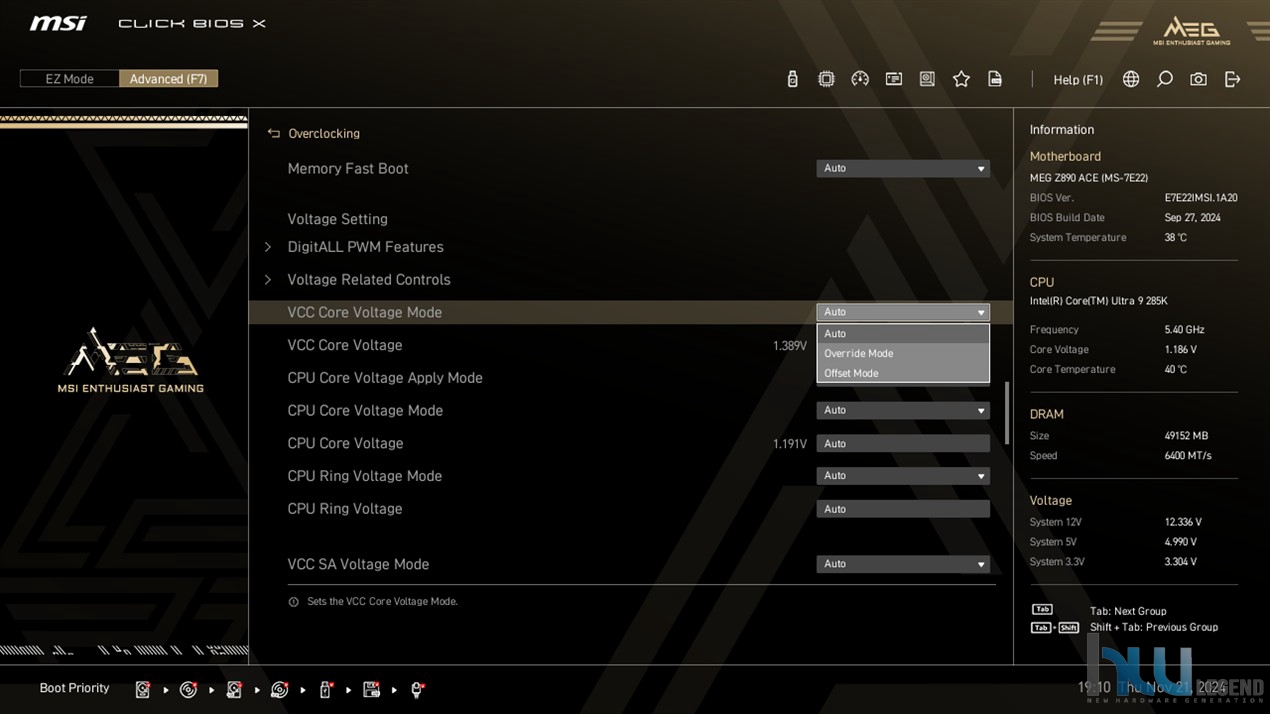The height and width of the screenshot is (714, 1270).
Task: Take a screenshot with the camera icon
Action: (1198, 79)
